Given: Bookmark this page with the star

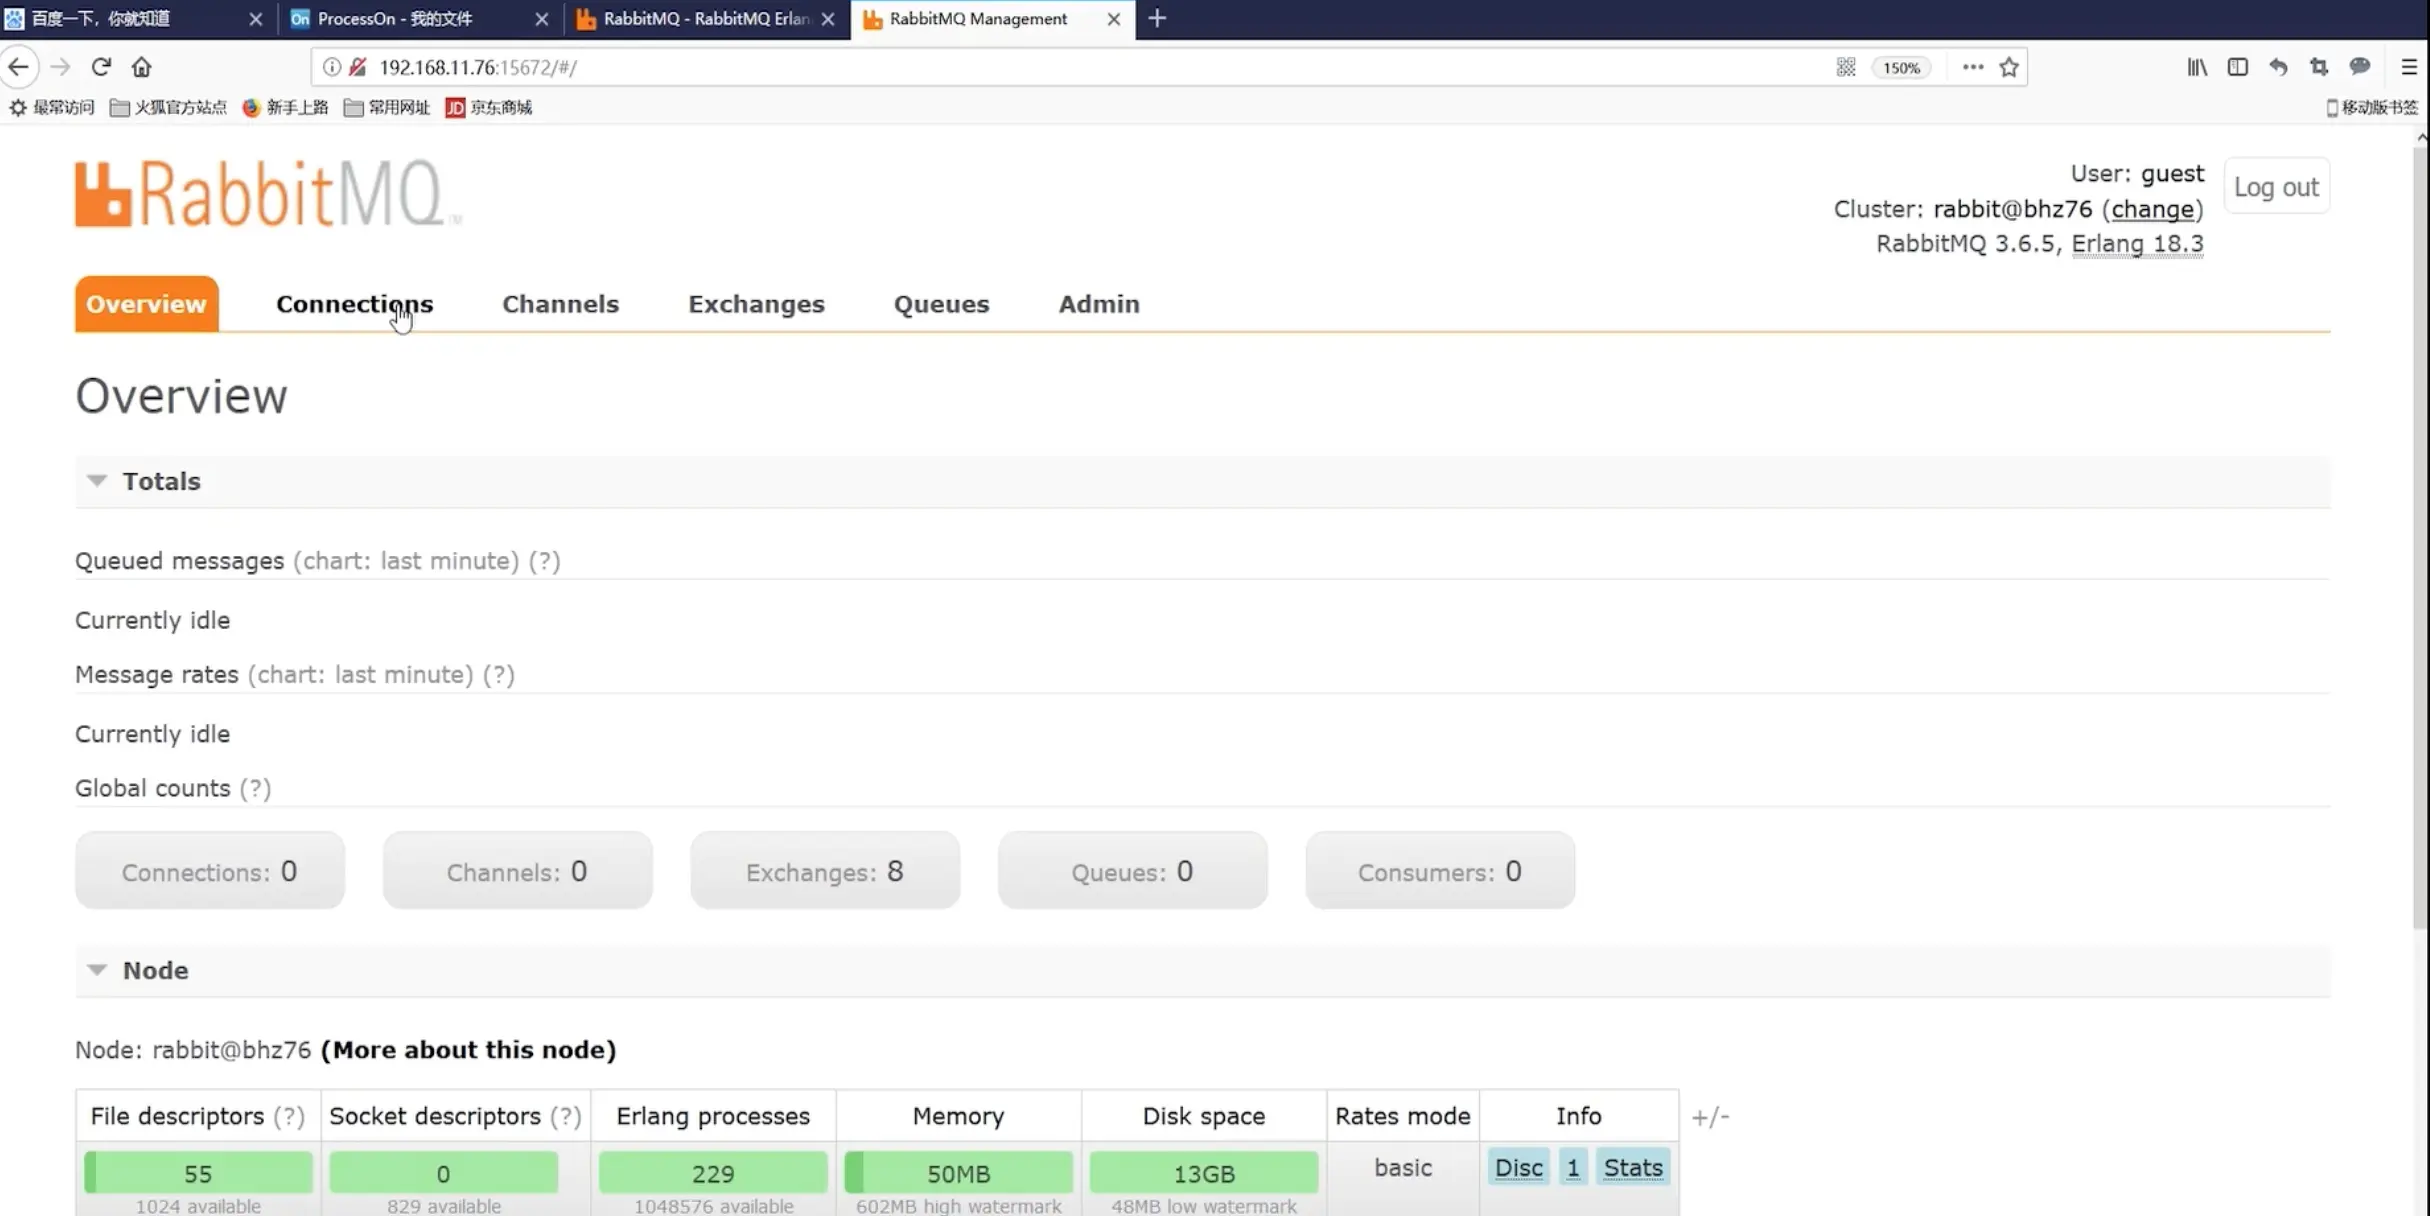Looking at the screenshot, I should [2009, 67].
